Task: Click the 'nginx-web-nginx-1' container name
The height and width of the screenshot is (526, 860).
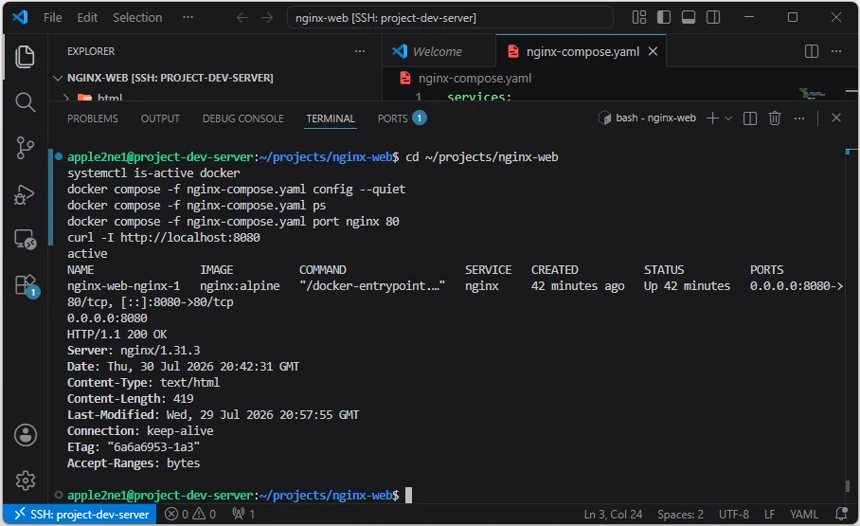Action: [x=123, y=286]
